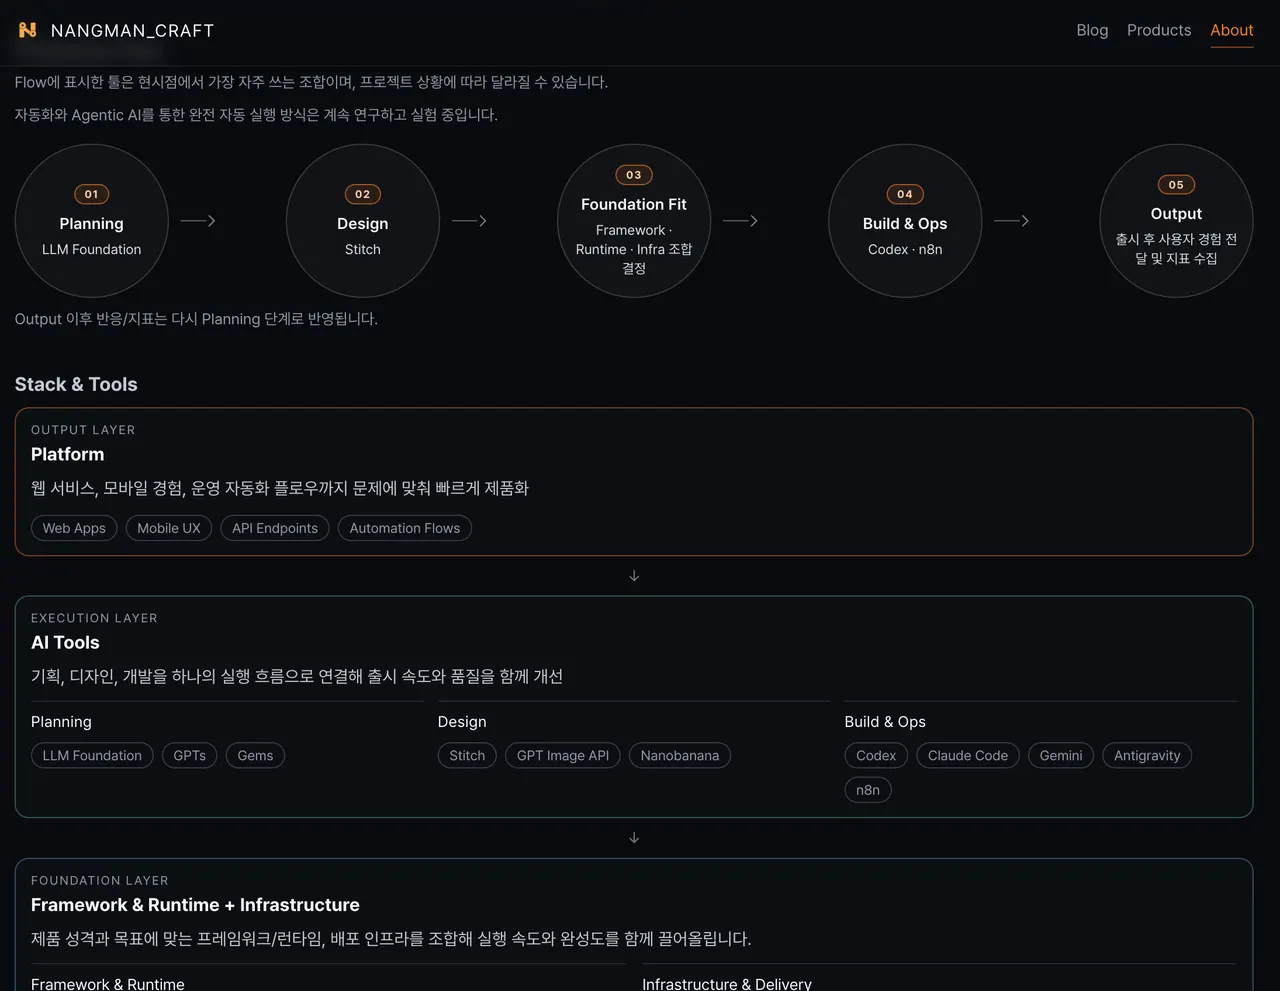This screenshot has width=1280, height=991.
Task: Click the NANGMAN_CRAFT site title
Action: coord(132,31)
